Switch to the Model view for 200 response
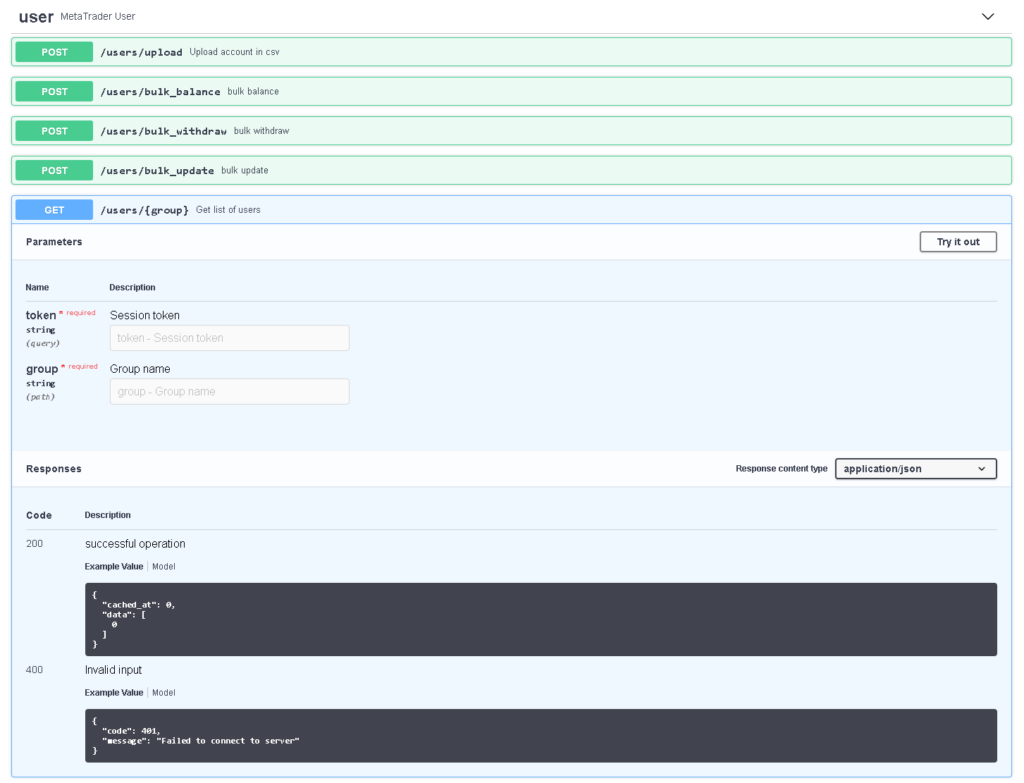 click(163, 566)
